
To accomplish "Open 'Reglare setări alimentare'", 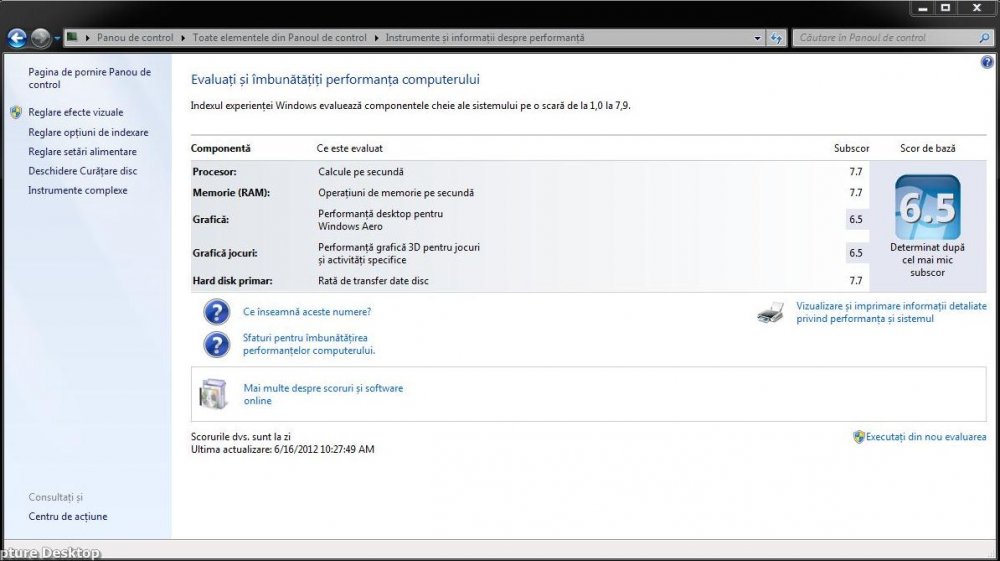I will click(x=82, y=151).
